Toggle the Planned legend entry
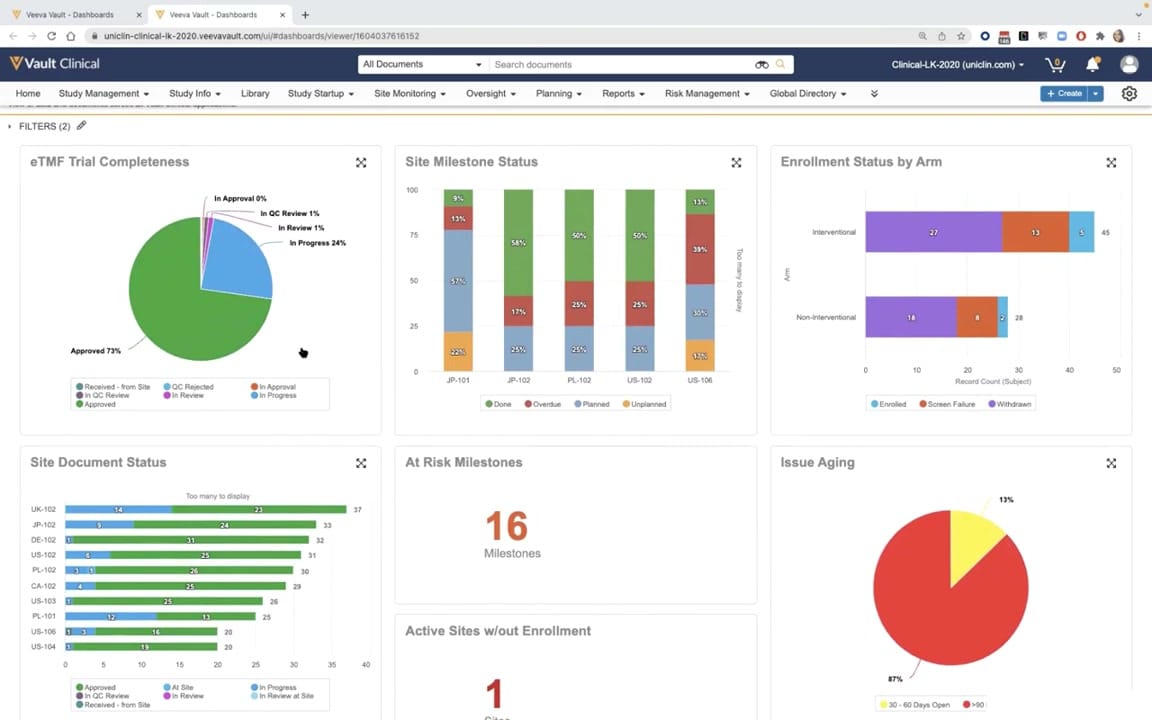The height and width of the screenshot is (720, 1152). pos(592,404)
